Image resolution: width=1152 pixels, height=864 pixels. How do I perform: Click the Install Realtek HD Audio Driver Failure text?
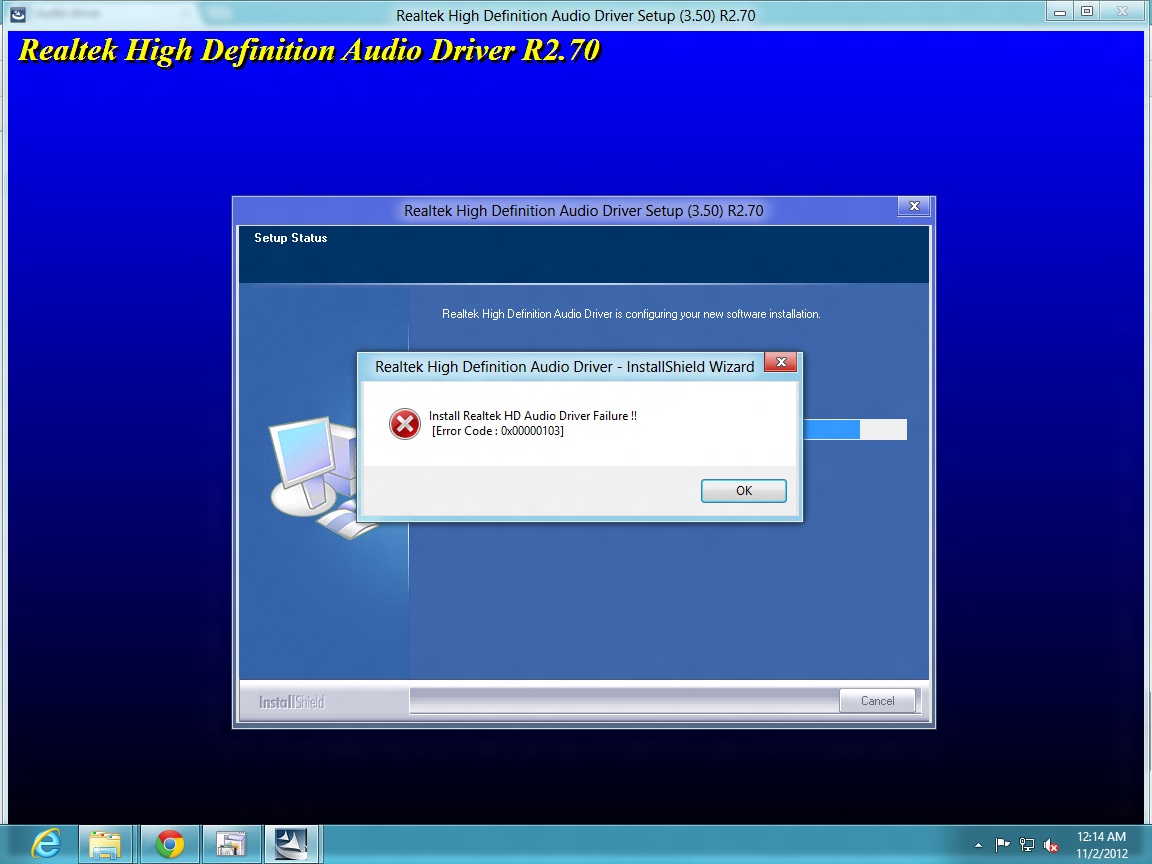[533, 416]
